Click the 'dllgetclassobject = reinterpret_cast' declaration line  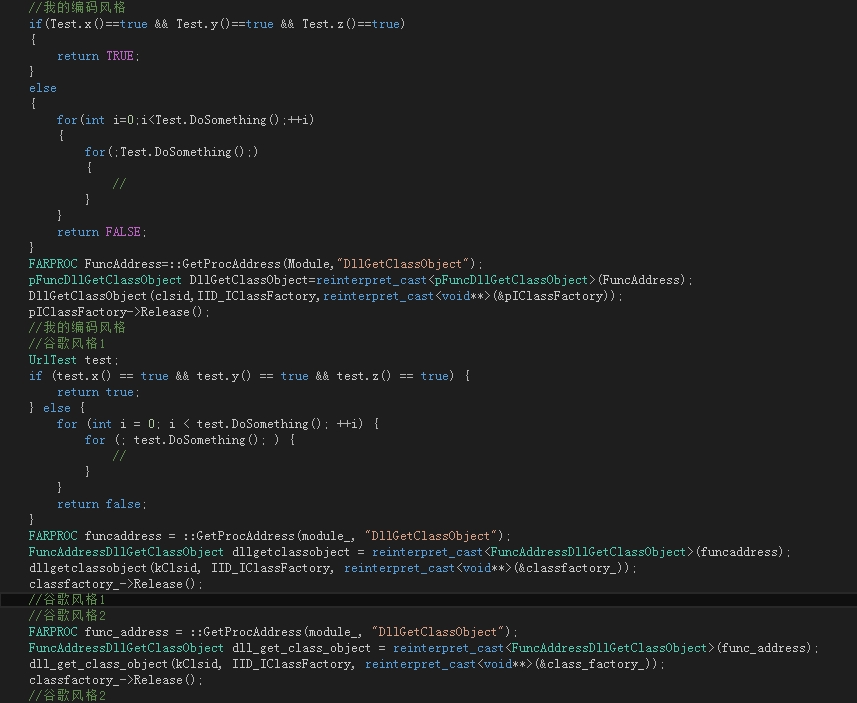410,552
